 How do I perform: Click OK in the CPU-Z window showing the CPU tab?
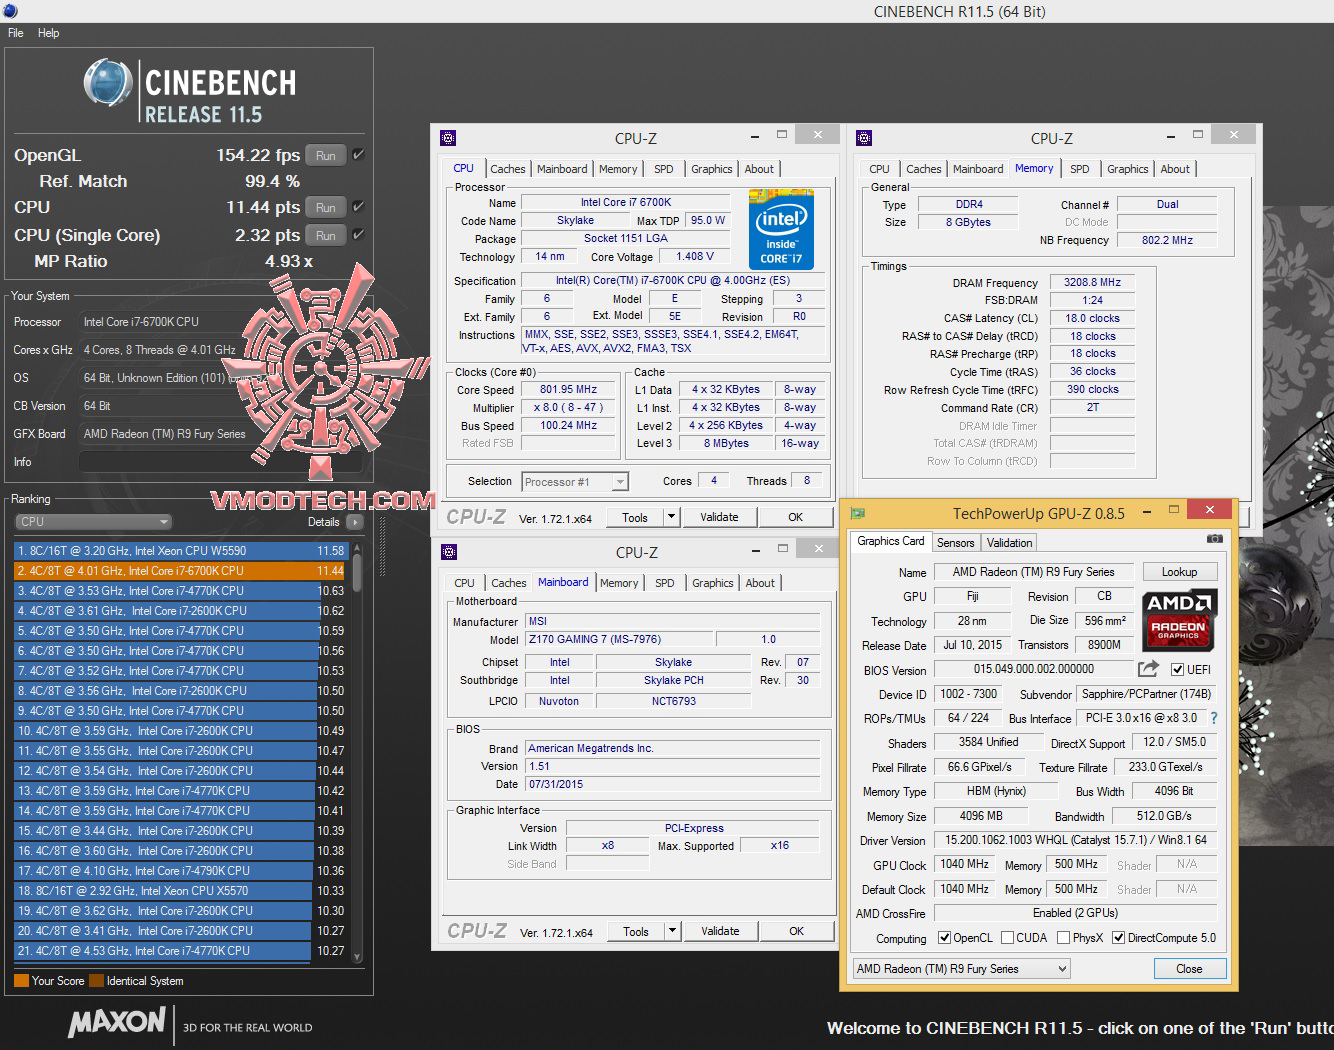(796, 517)
